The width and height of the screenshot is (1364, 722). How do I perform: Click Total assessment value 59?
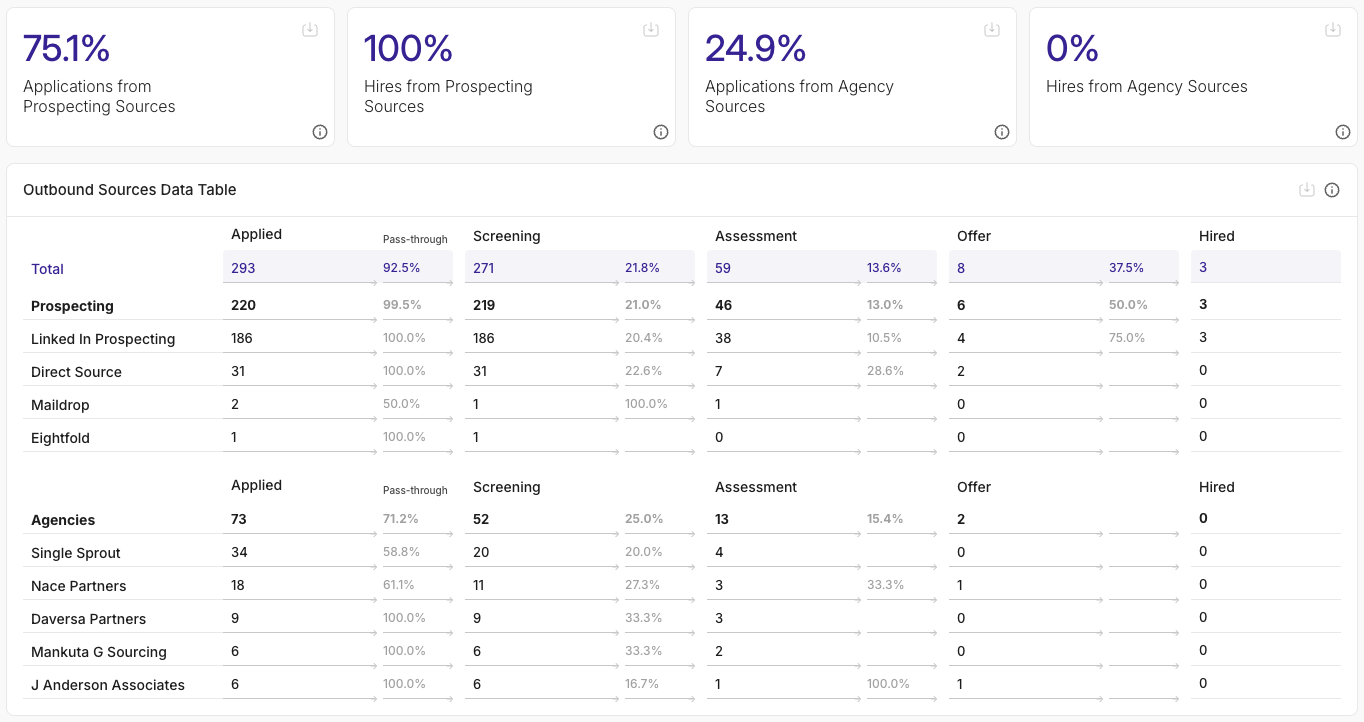click(x=723, y=268)
